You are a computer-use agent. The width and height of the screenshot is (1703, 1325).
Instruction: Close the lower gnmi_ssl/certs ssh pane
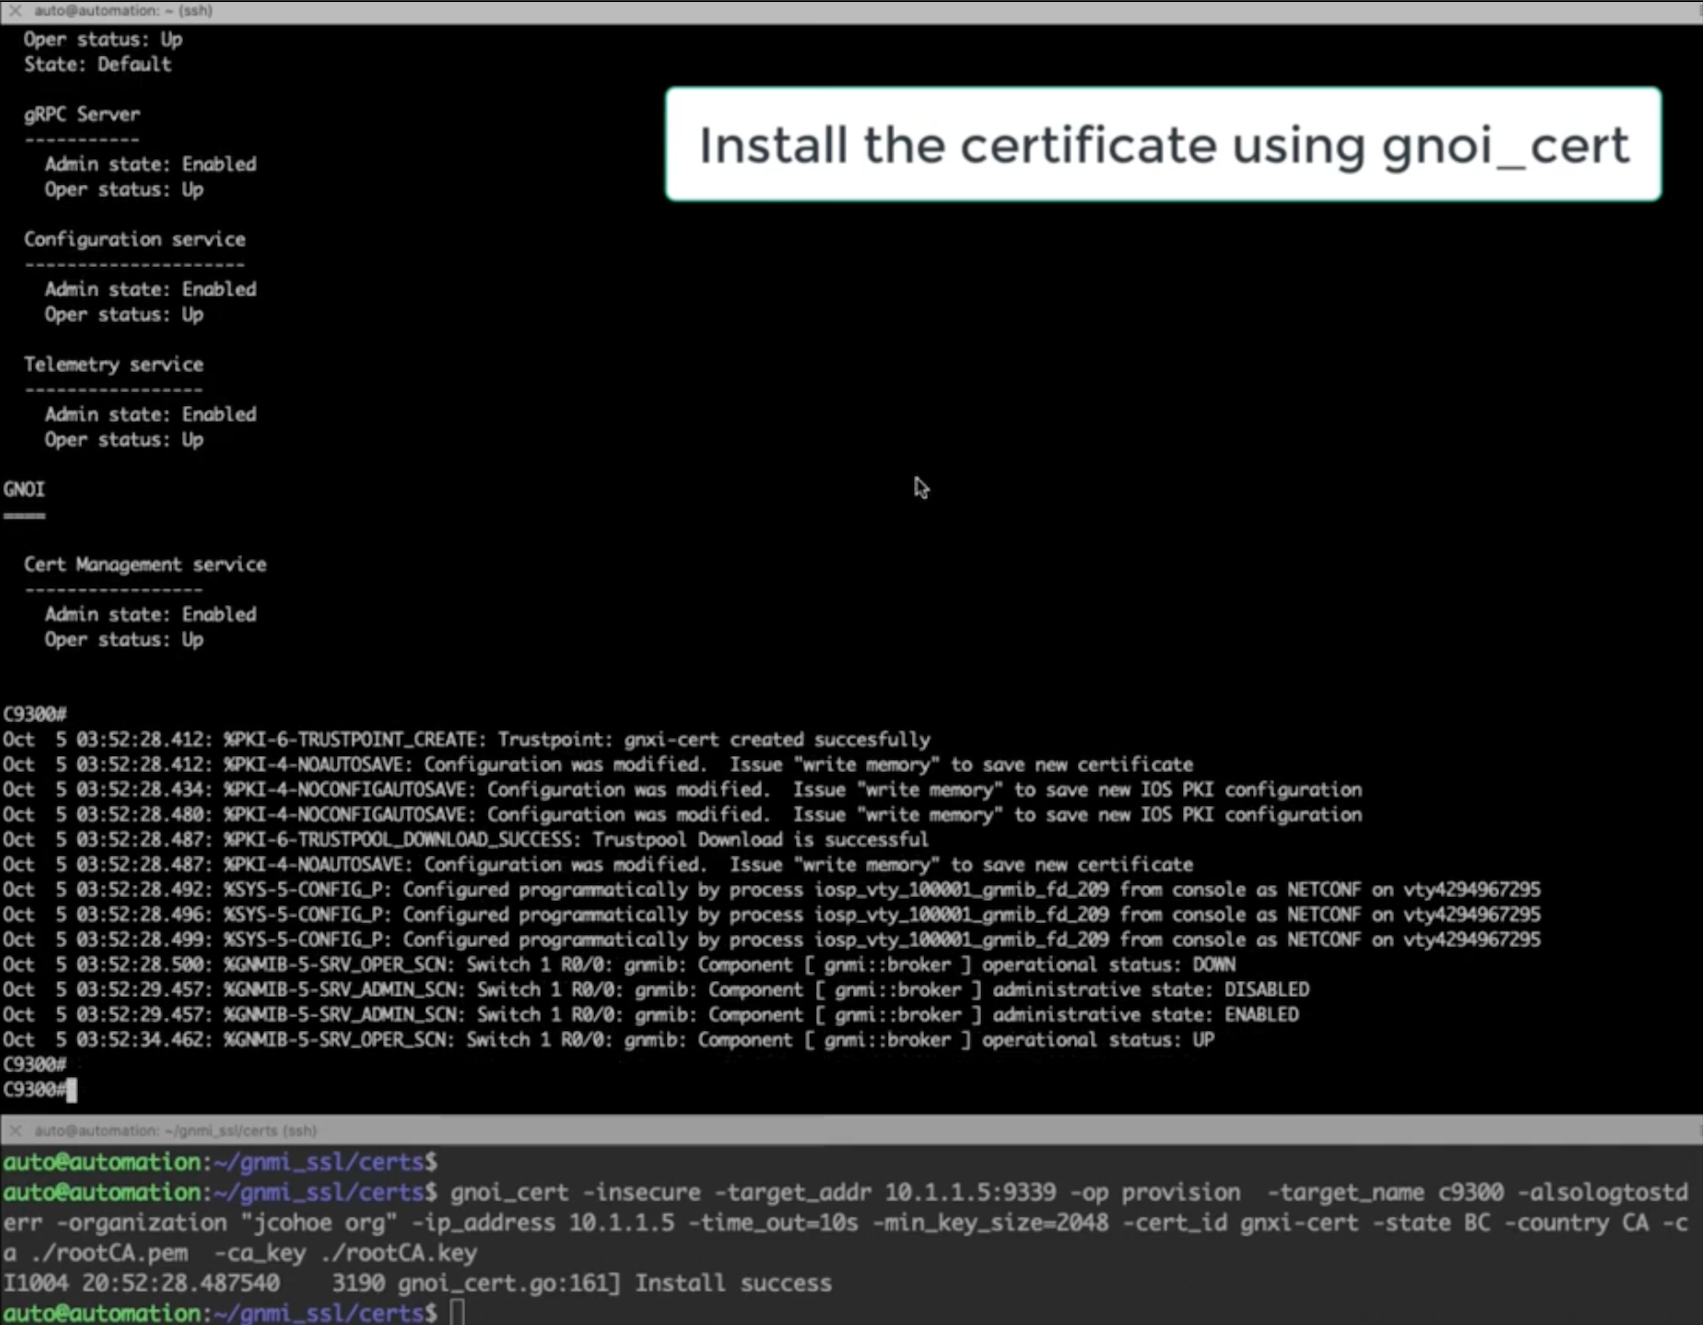[x=14, y=1130]
